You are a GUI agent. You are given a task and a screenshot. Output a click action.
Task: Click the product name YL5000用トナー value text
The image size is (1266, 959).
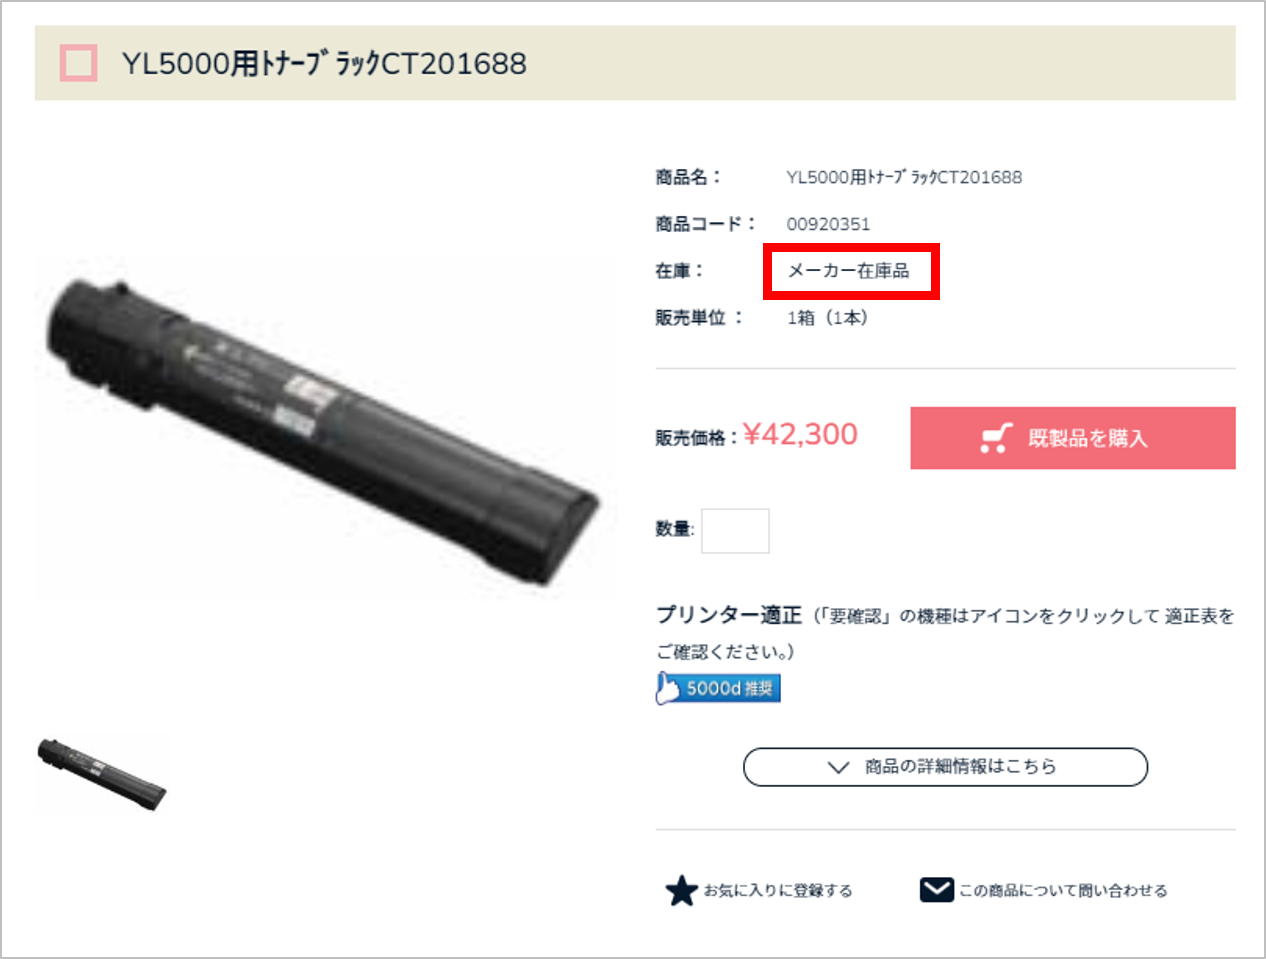coord(904,177)
